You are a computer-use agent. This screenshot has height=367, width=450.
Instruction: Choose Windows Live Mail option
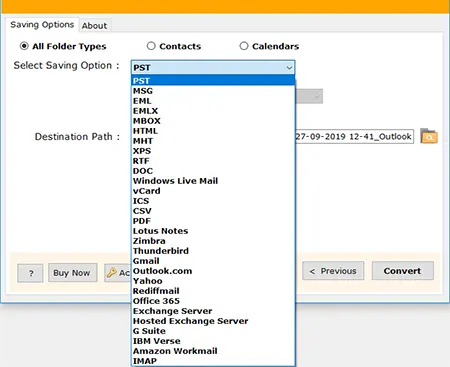coord(213,181)
